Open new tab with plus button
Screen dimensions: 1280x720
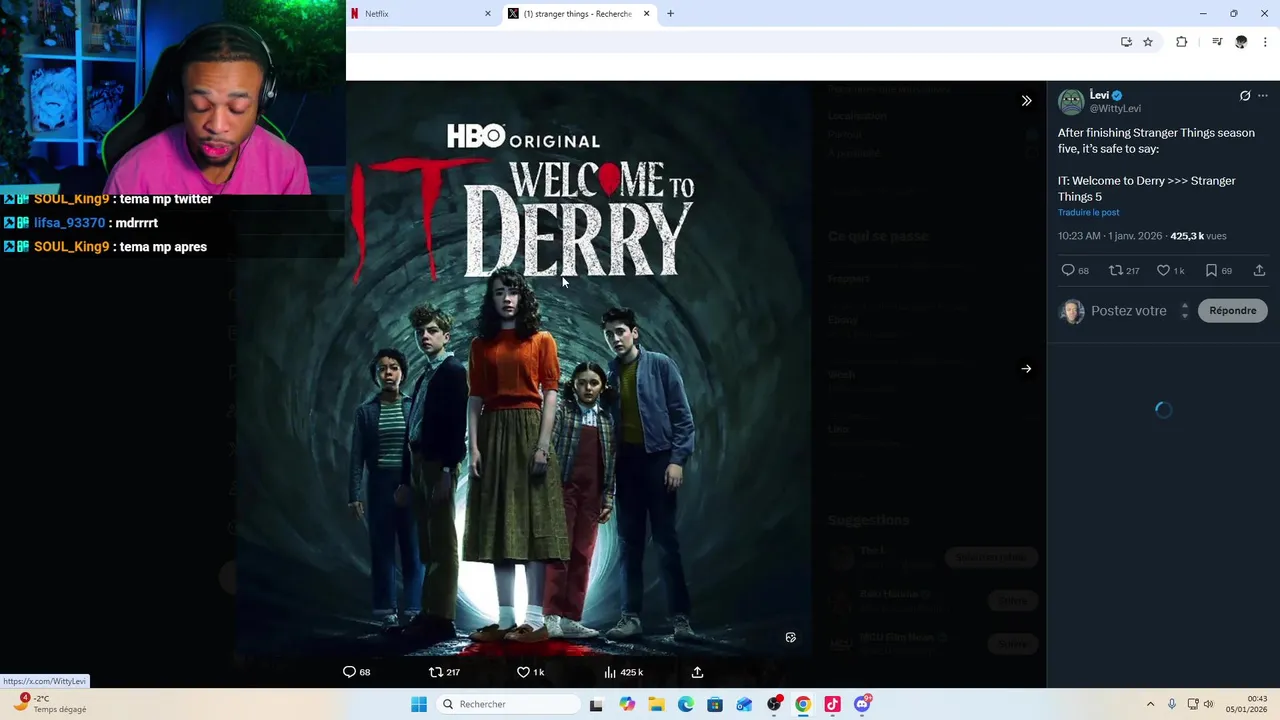click(x=670, y=14)
